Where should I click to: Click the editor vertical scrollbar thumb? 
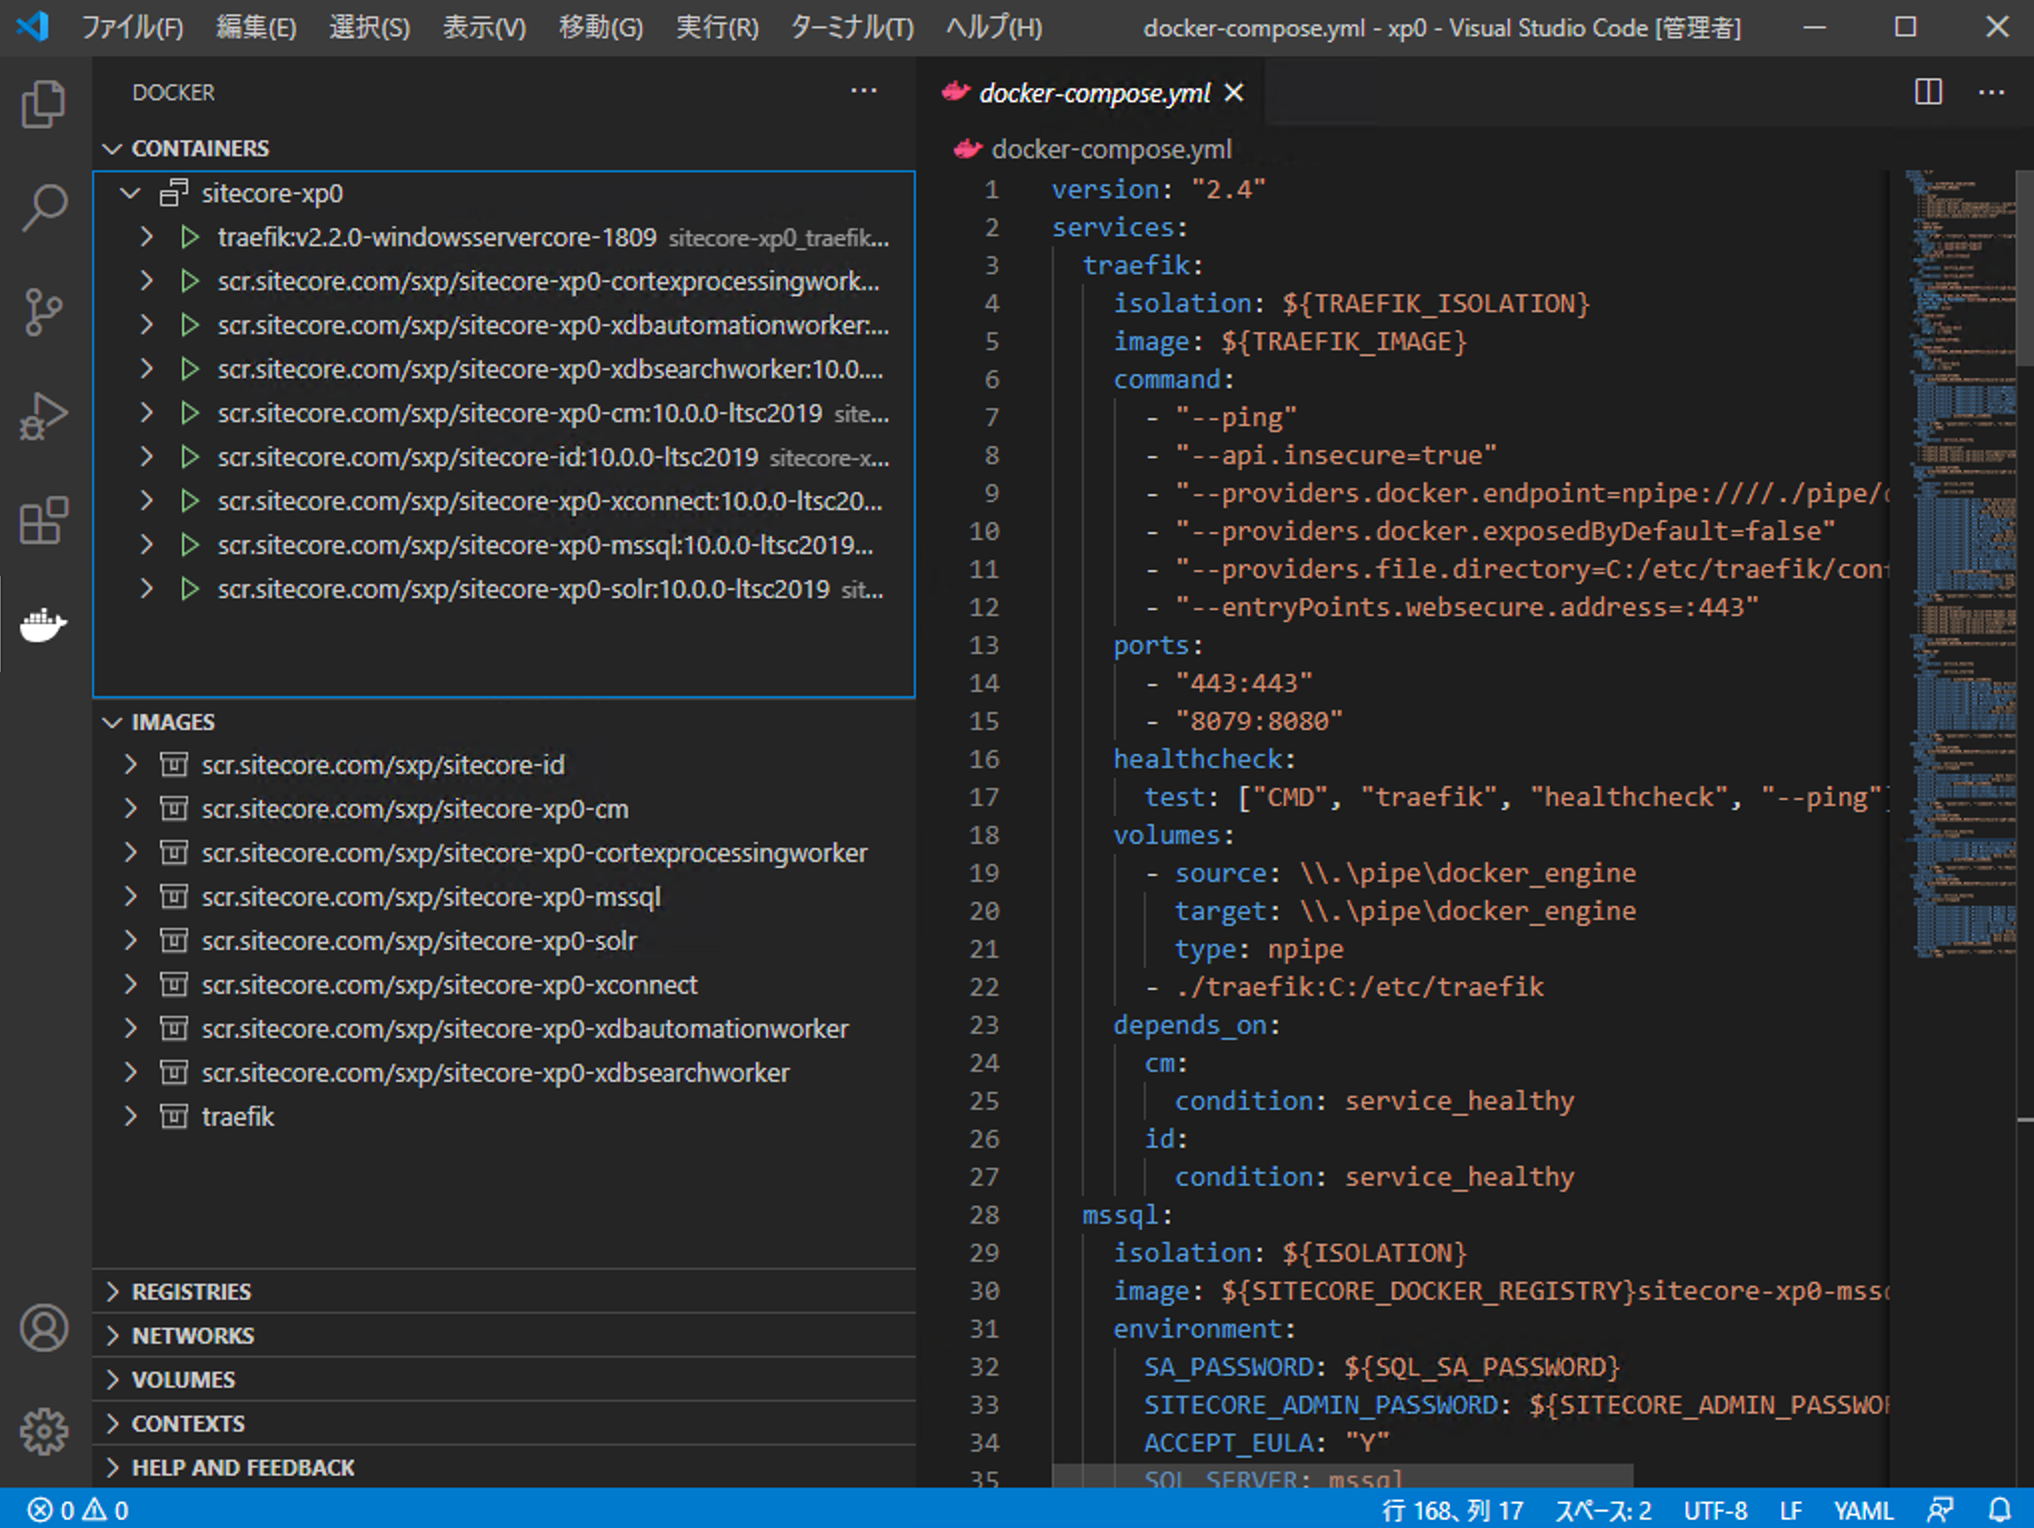[x=2025, y=268]
